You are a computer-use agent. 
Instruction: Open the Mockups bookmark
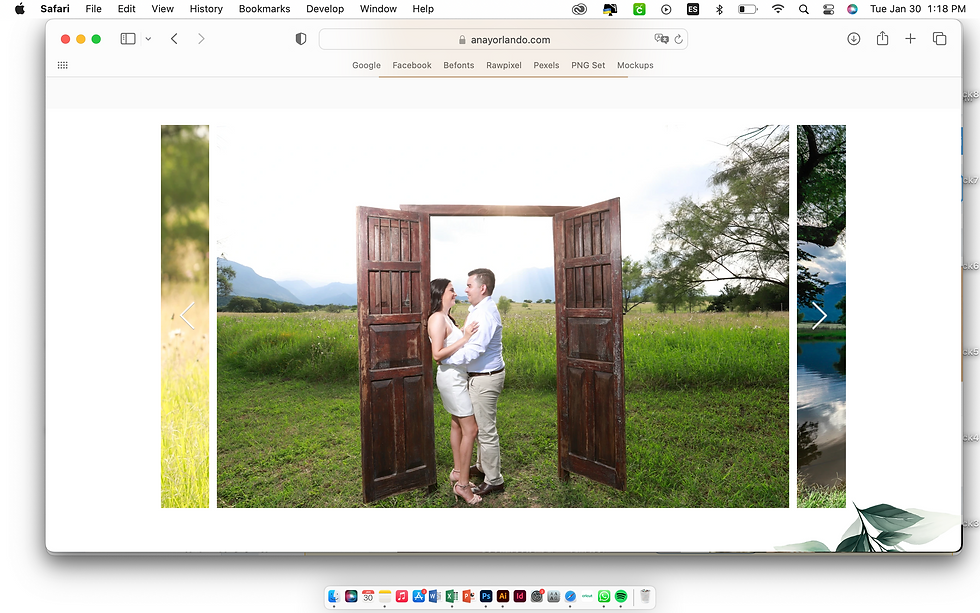pos(635,65)
